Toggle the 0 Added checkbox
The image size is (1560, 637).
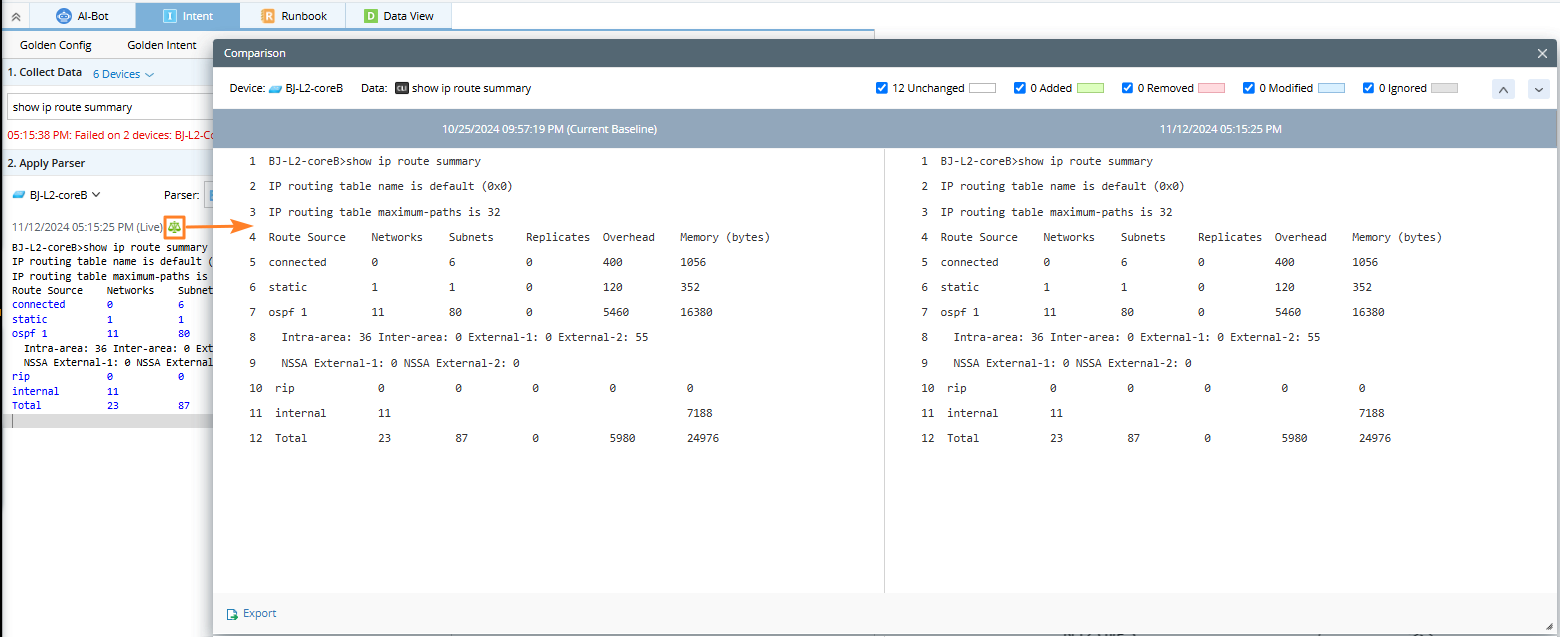coord(1020,88)
